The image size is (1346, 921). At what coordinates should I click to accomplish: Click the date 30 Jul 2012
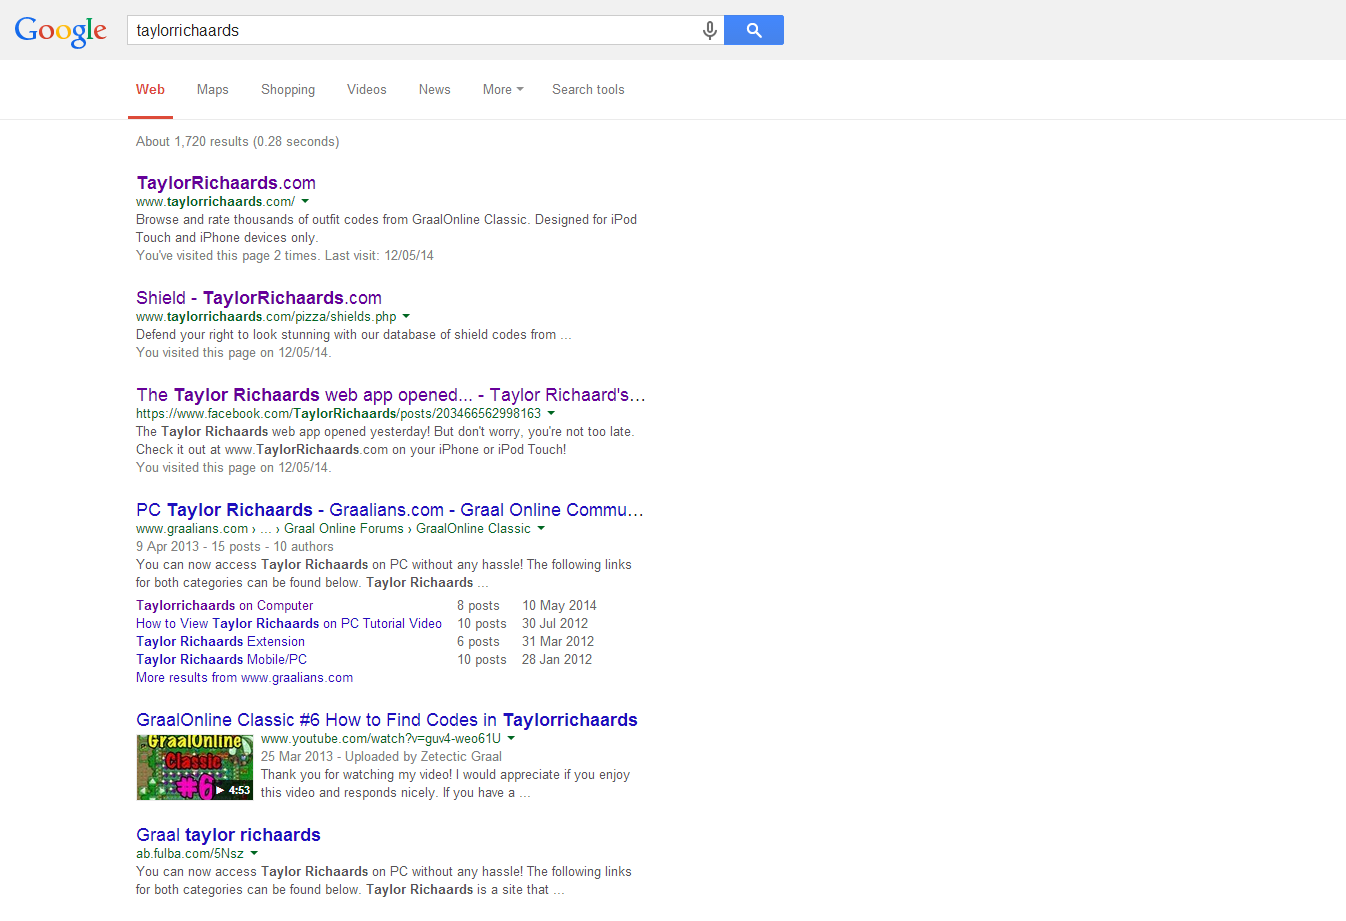555,624
